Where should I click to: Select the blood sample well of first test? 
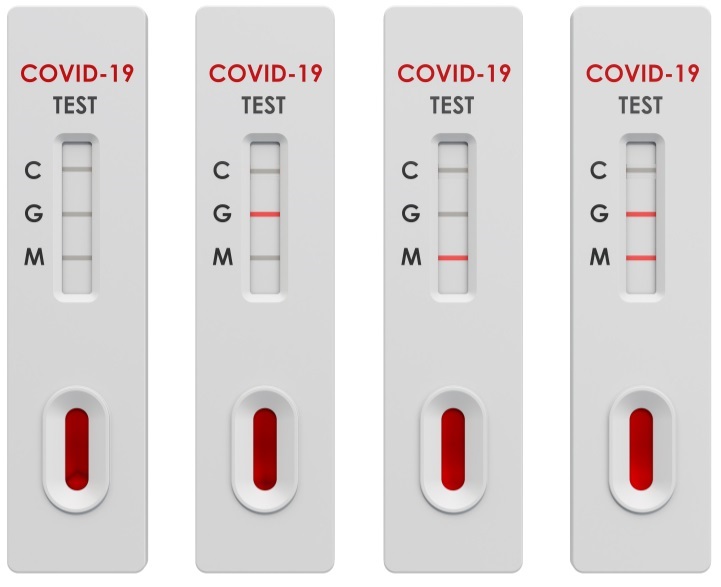point(77,449)
